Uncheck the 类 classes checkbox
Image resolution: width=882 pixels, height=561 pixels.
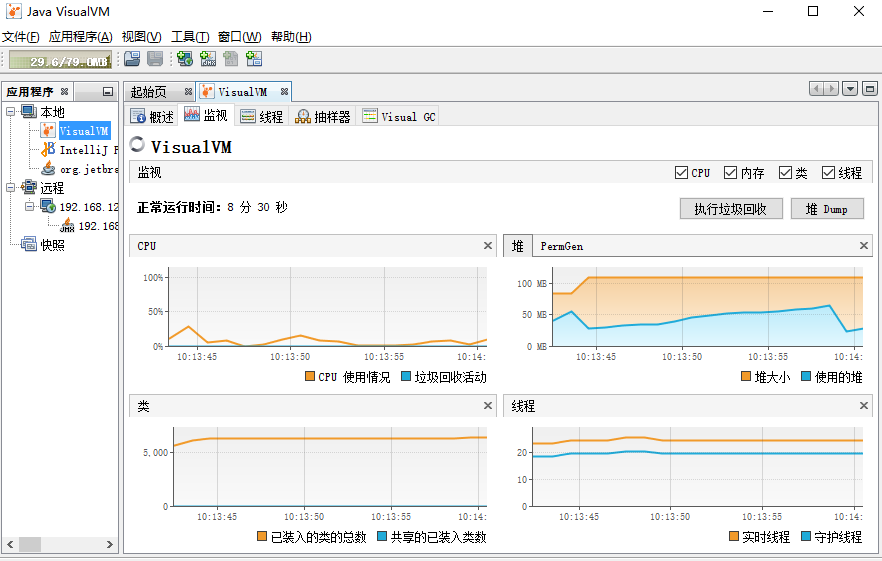[785, 173]
